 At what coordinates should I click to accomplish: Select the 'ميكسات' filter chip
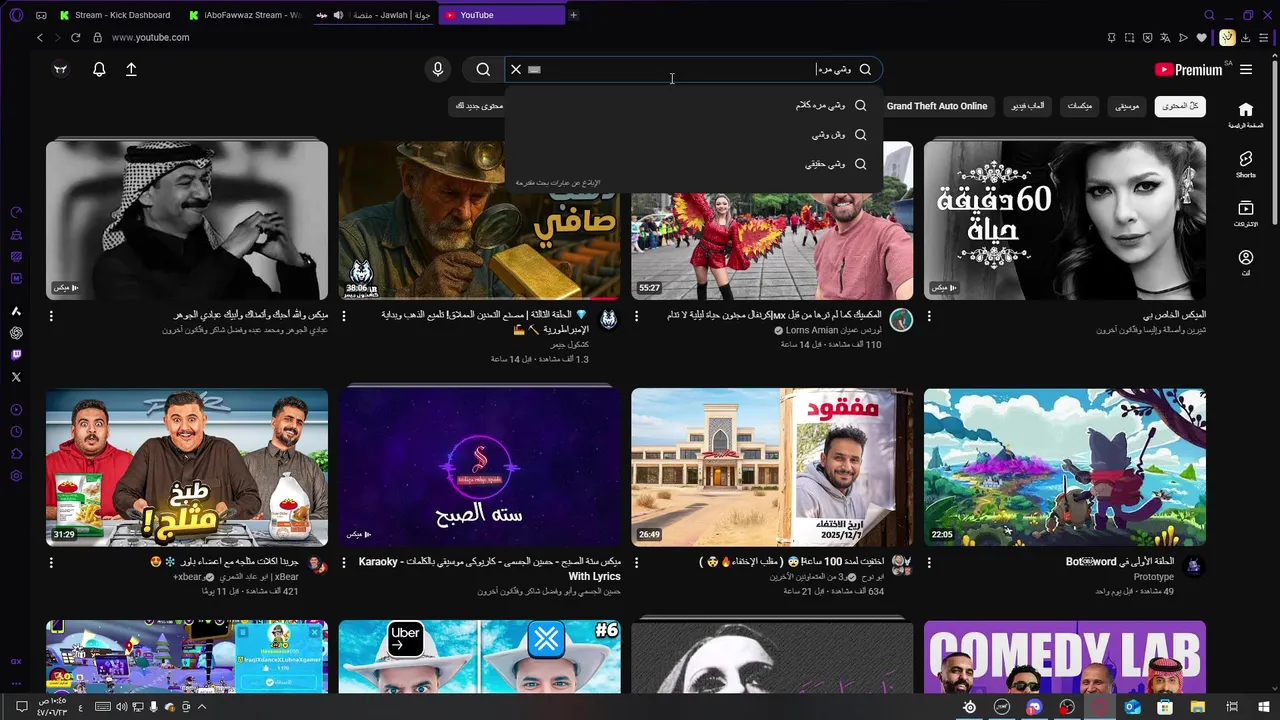click(1080, 106)
